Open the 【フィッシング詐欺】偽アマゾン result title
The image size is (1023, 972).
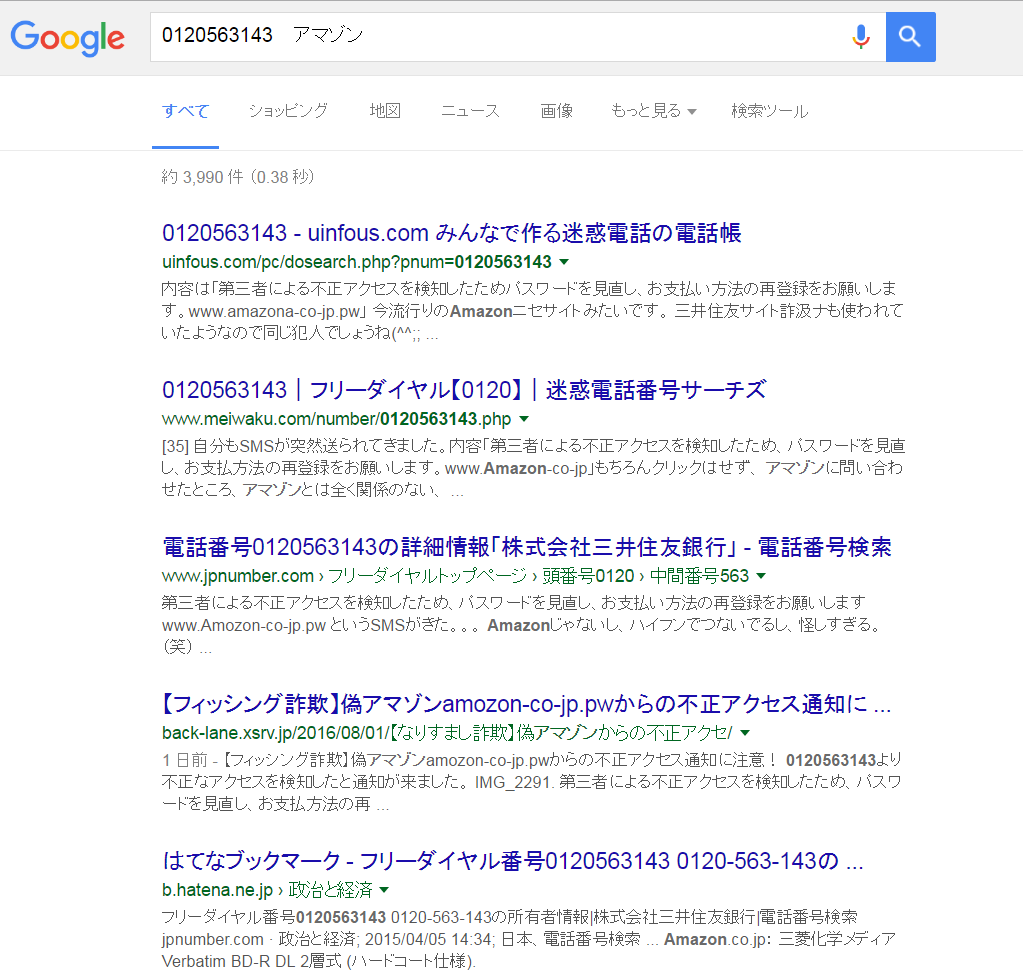pos(526,704)
